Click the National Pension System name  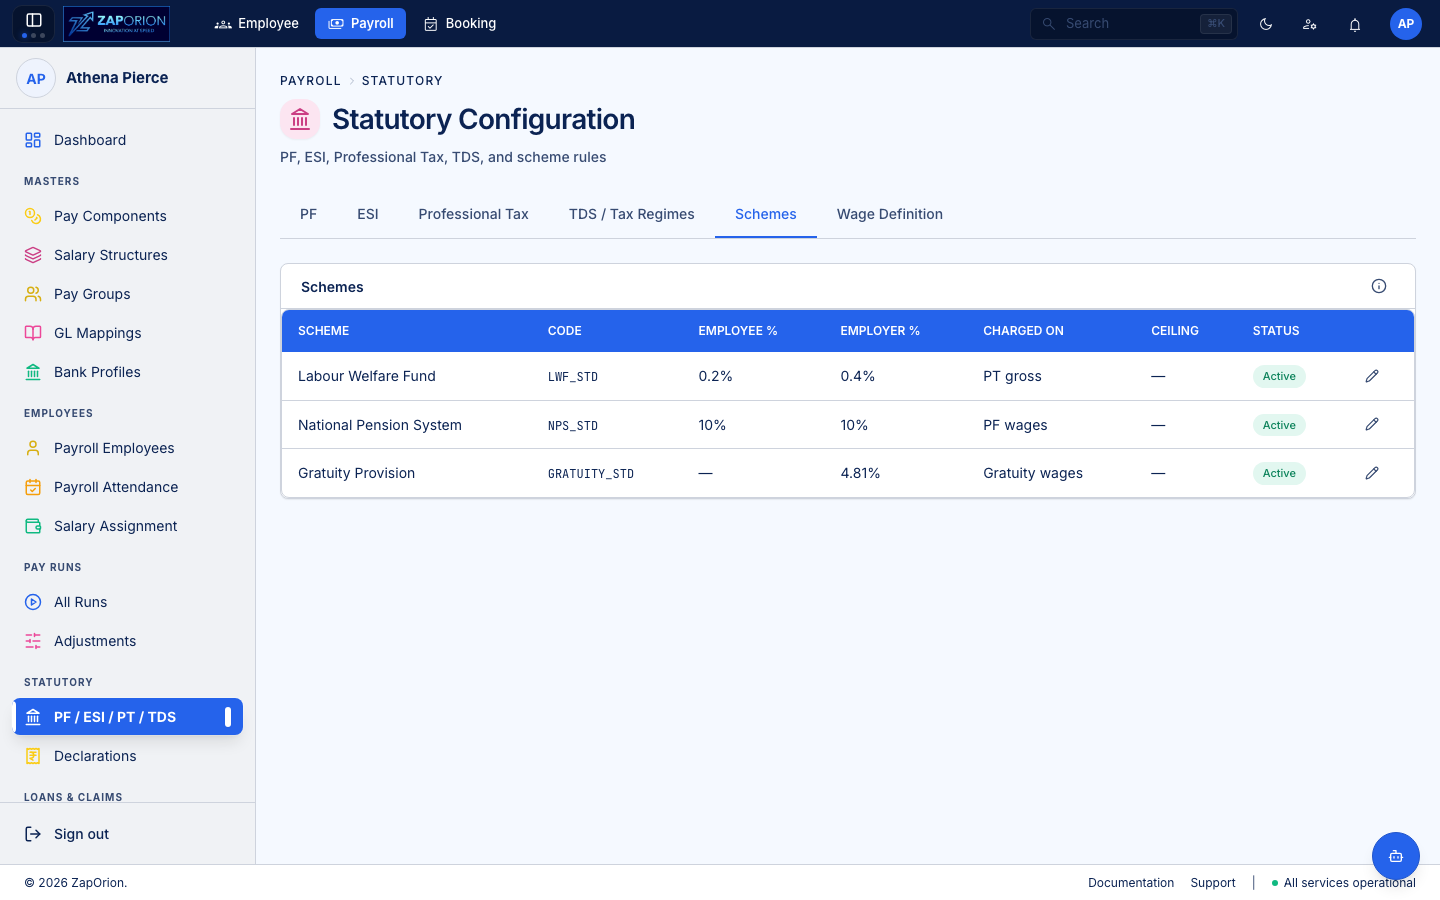(380, 425)
